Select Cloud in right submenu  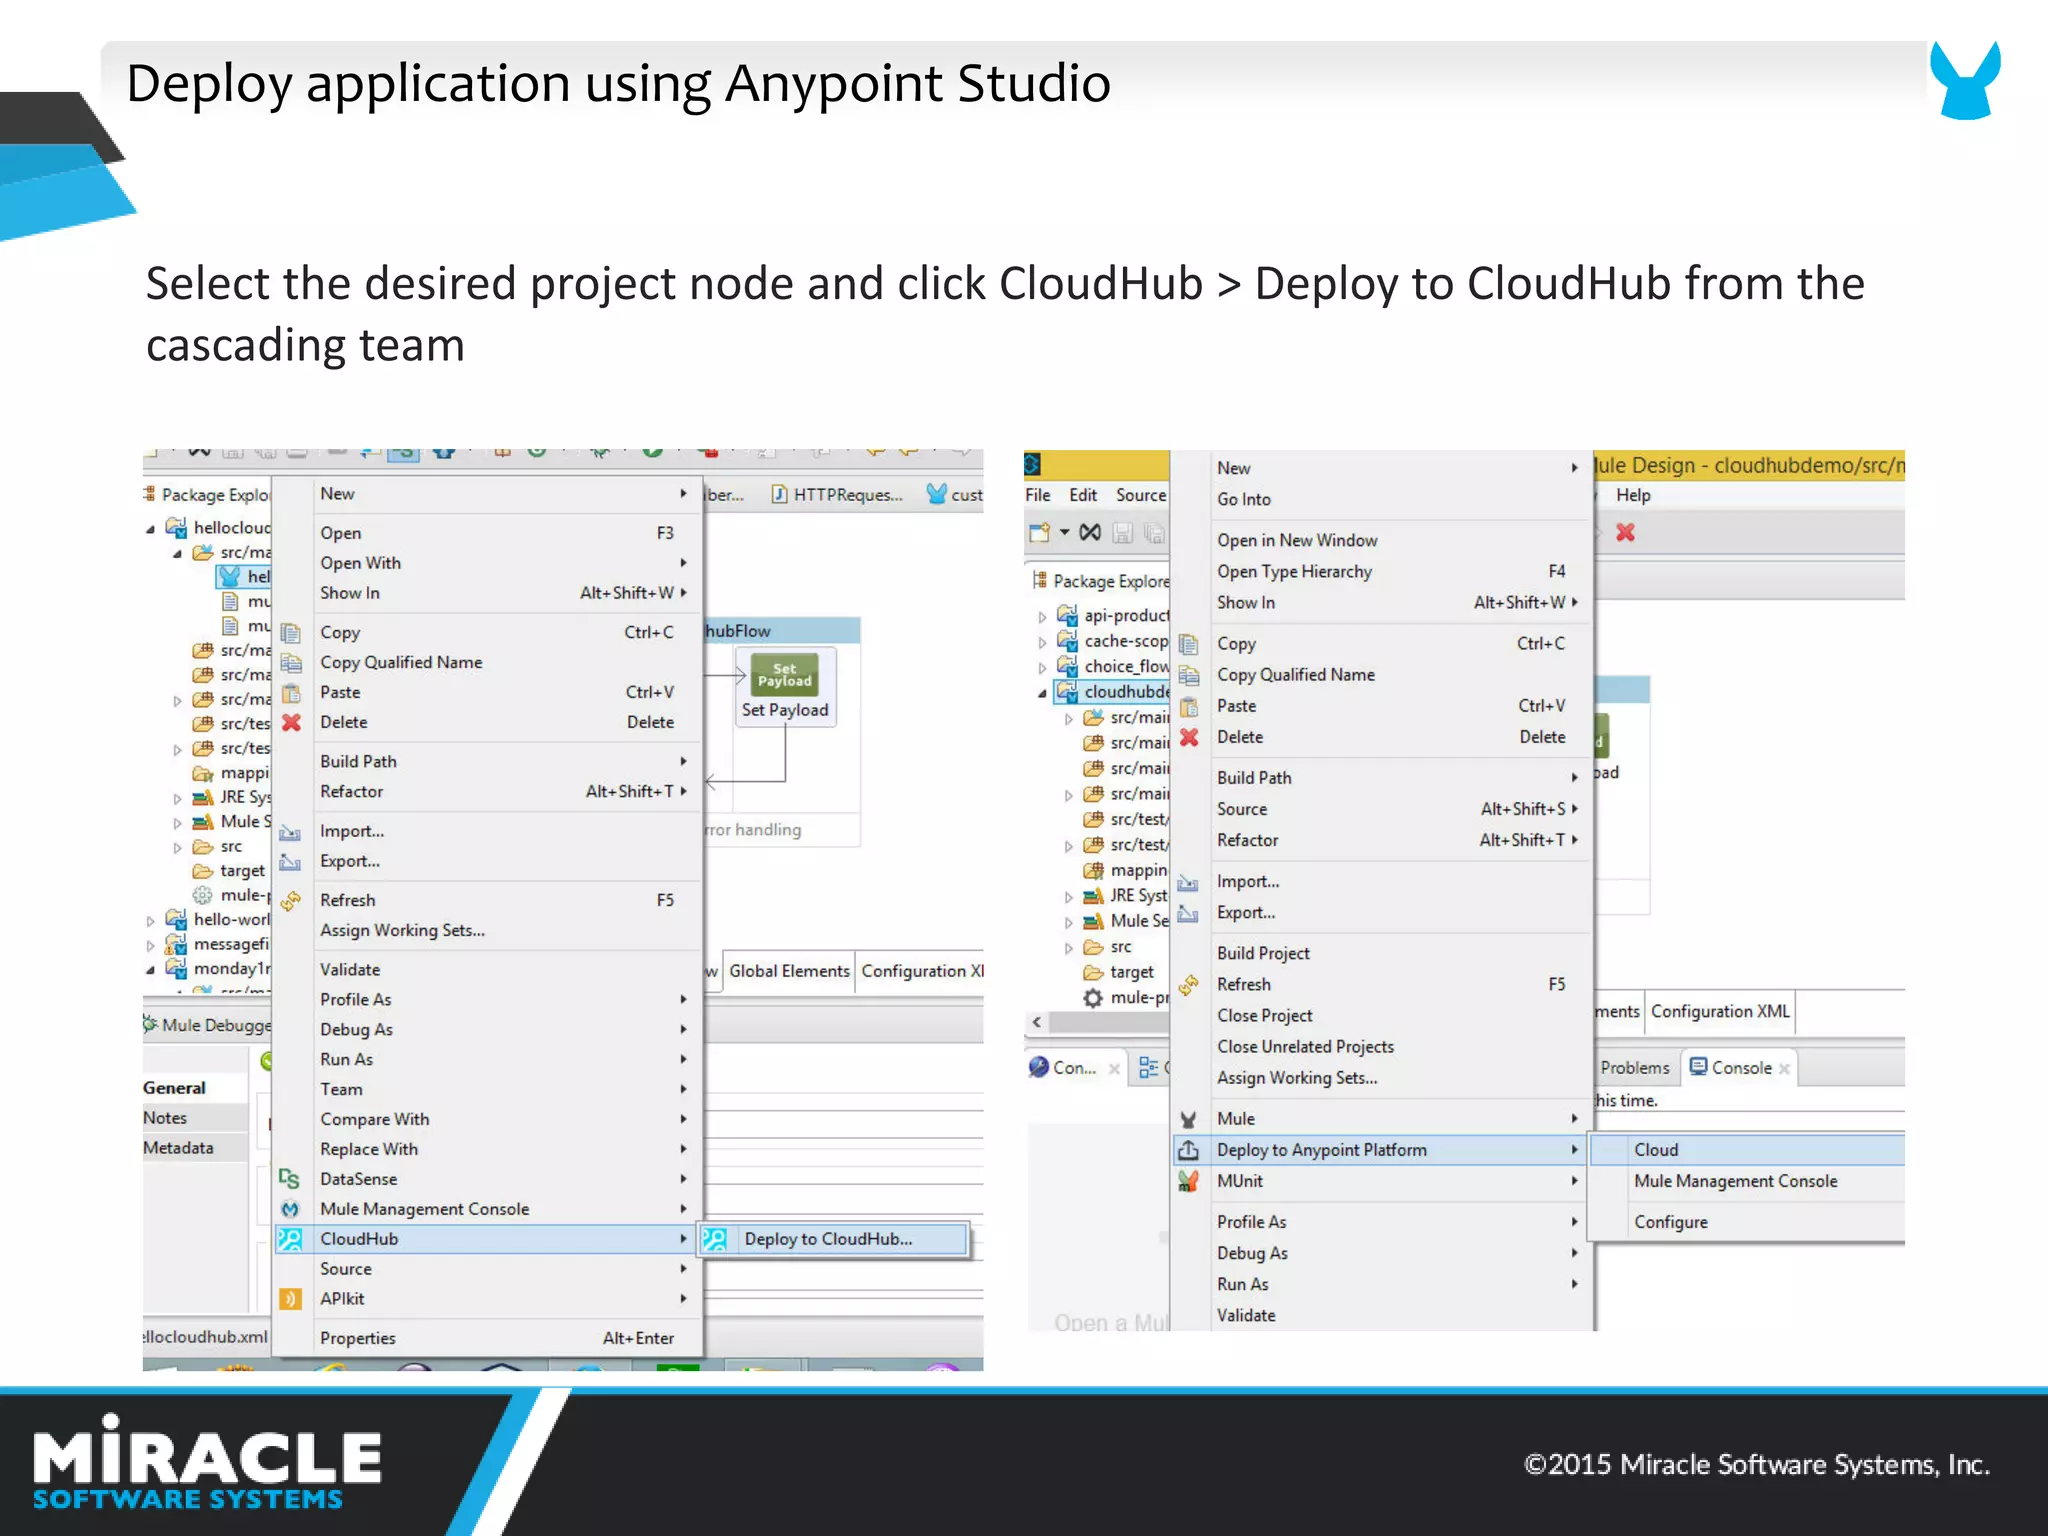point(1747,1150)
